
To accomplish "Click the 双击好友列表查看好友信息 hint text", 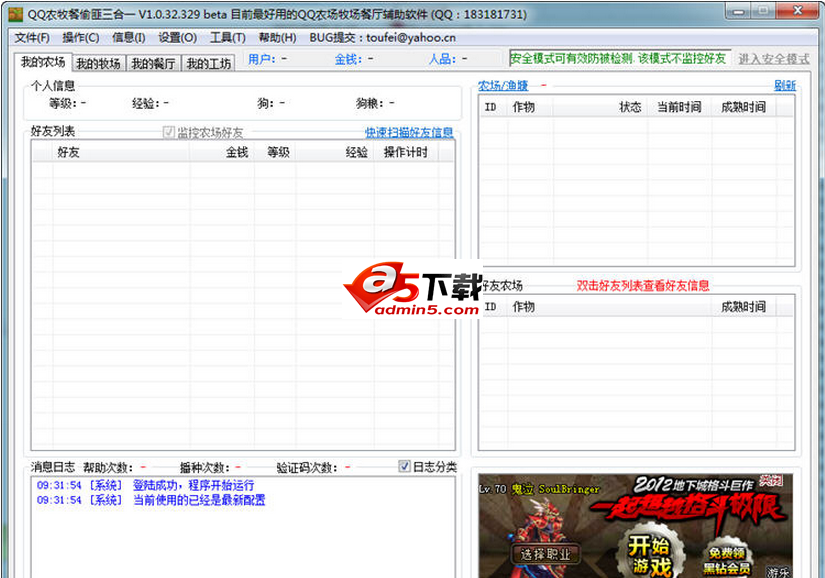I will coord(642,286).
